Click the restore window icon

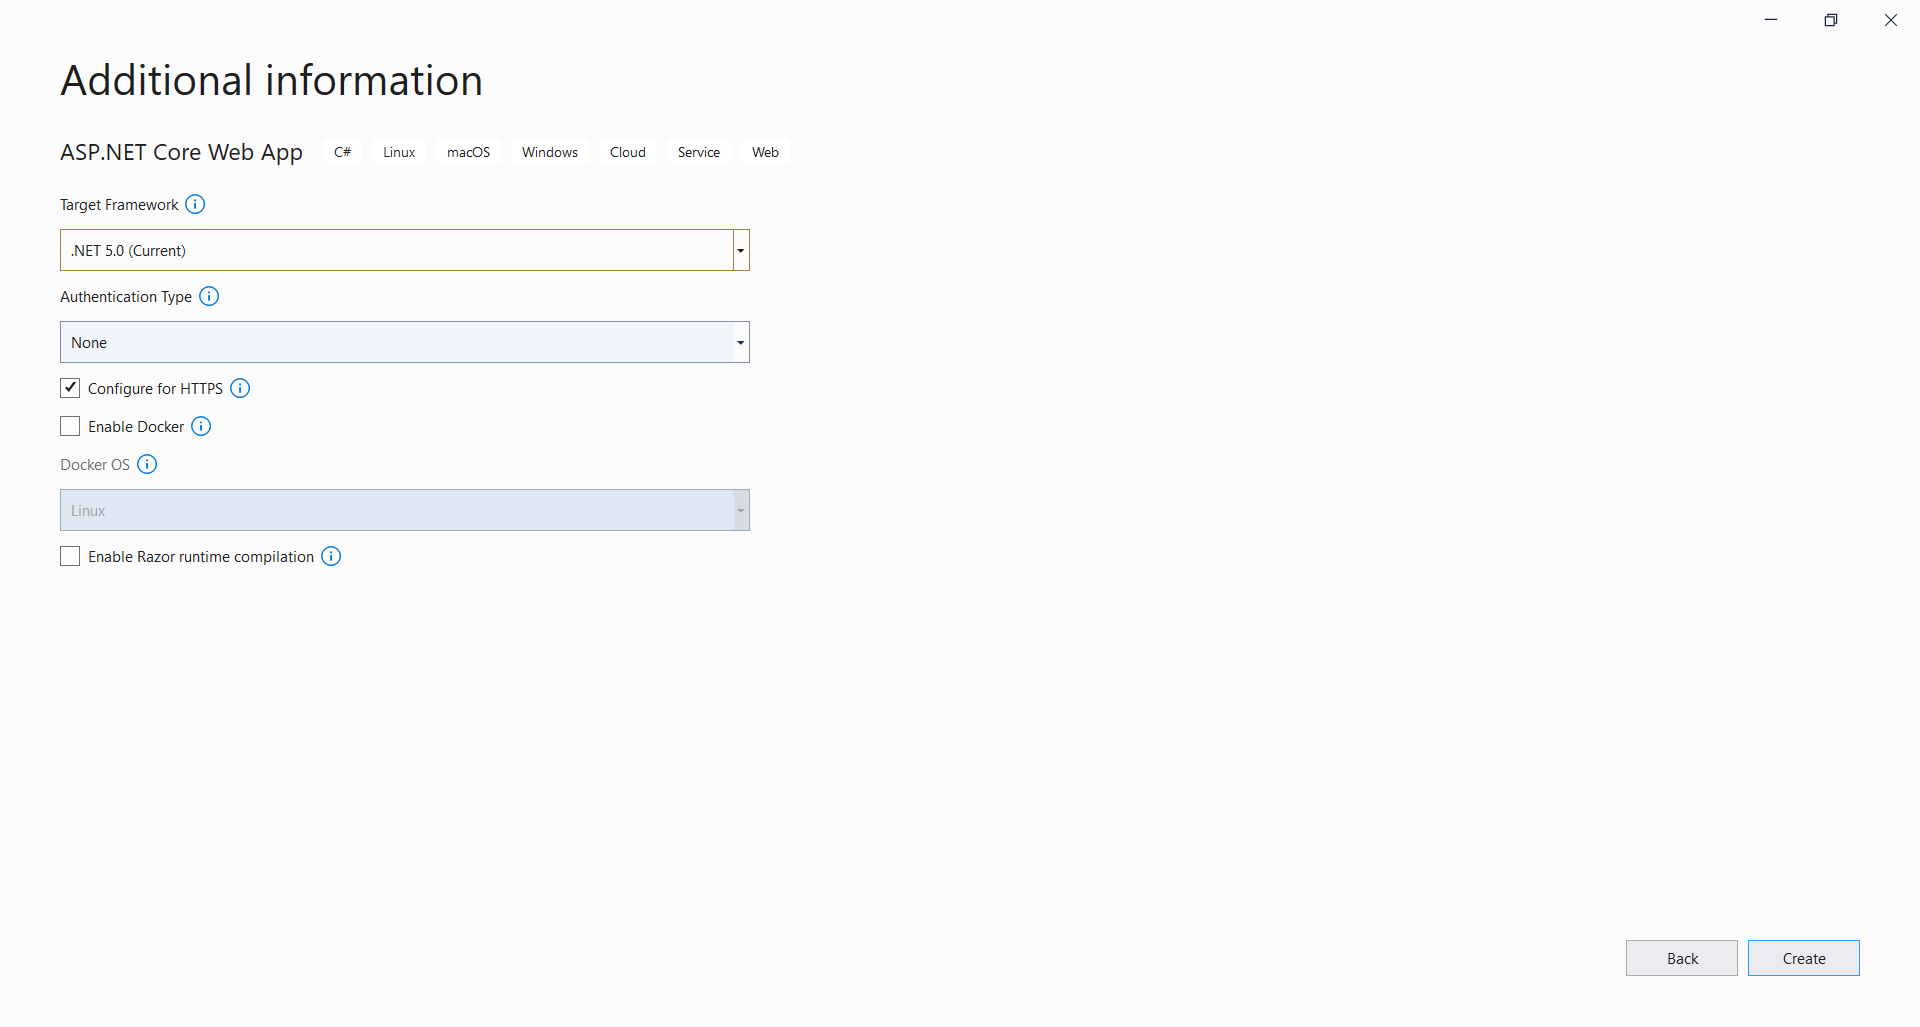(1831, 19)
